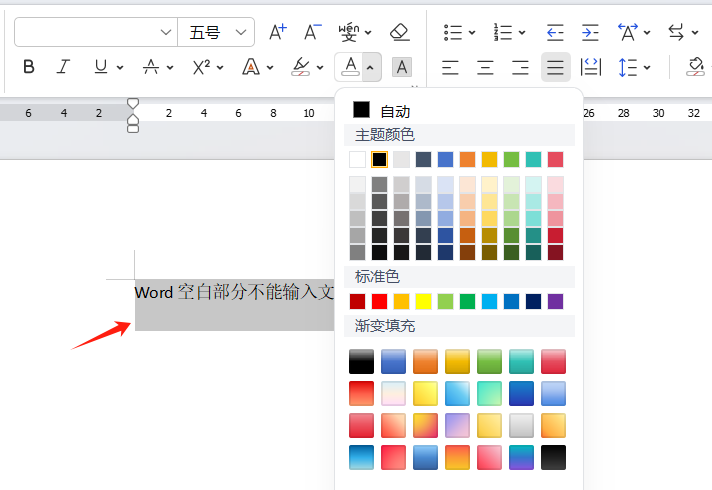Expand numbering style arrow

(x=522, y=33)
